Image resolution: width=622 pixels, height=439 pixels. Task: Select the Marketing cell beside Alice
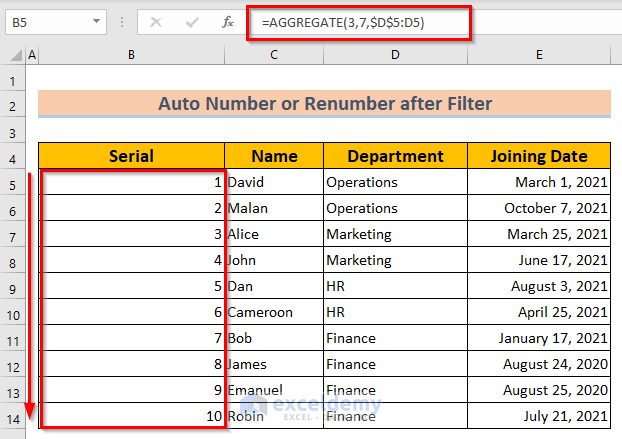(x=396, y=234)
